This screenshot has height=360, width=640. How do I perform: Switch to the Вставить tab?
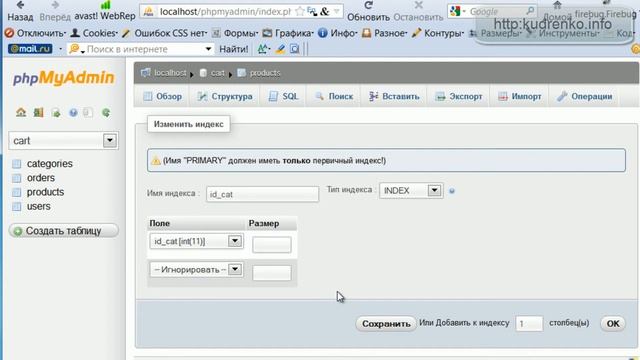click(x=394, y=96)
